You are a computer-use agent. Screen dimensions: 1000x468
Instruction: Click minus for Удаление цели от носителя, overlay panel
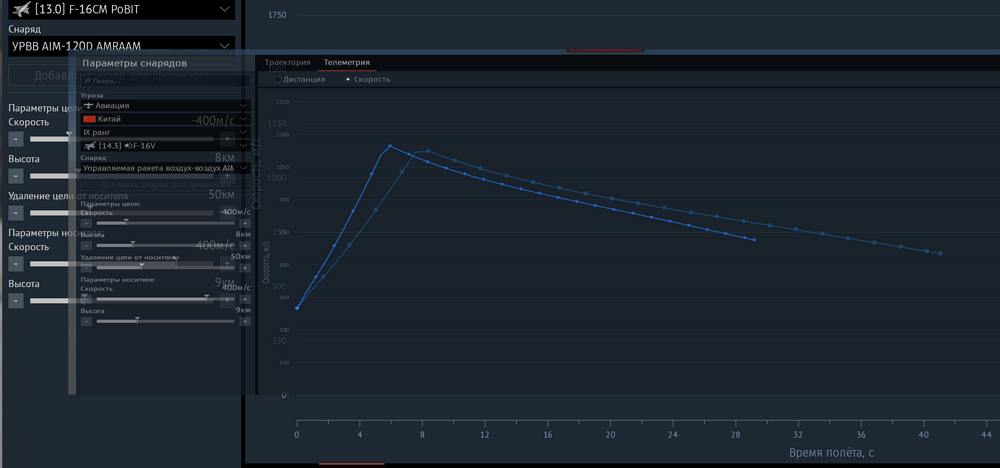86,267
